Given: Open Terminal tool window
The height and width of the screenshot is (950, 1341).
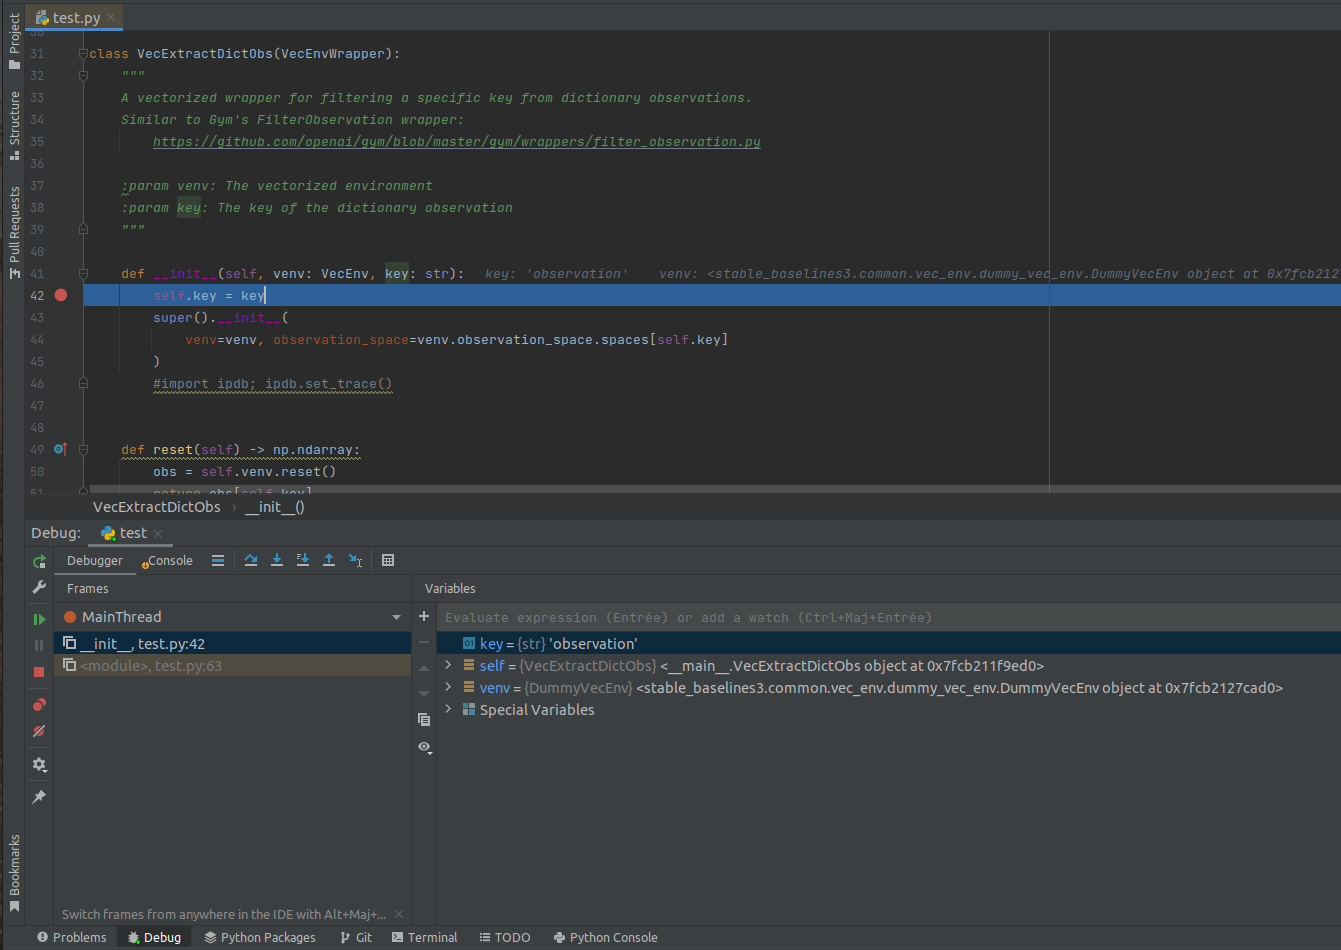Looking at the screenshot, I should 425,937.
